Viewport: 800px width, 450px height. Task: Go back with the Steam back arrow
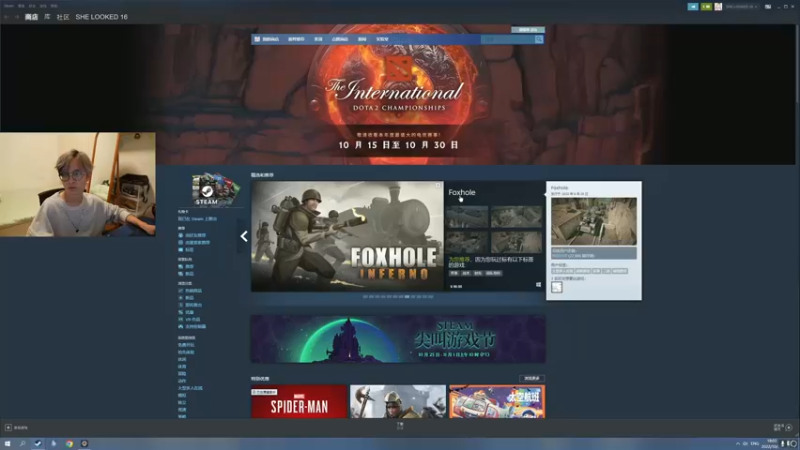pyautogui.click(x=7, y=17)
